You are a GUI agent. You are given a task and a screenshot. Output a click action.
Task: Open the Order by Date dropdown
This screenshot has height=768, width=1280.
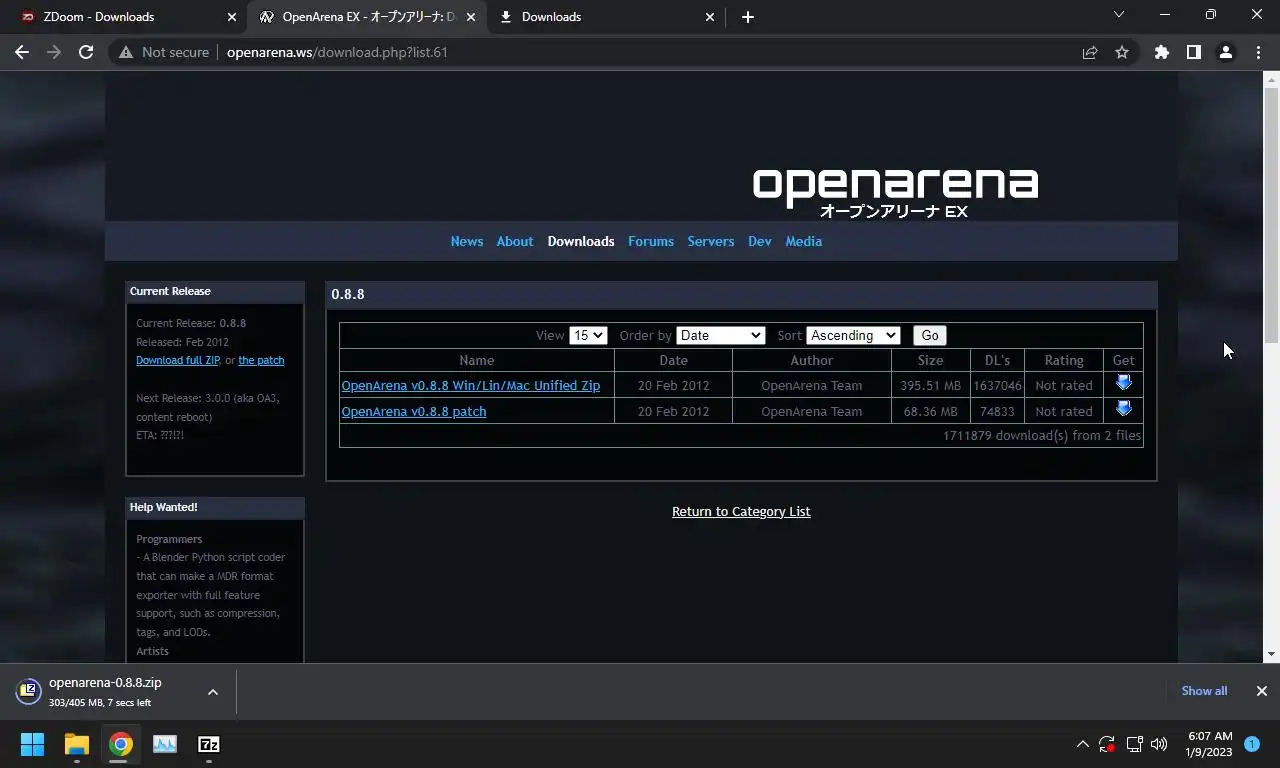click(x=720, y=335)
